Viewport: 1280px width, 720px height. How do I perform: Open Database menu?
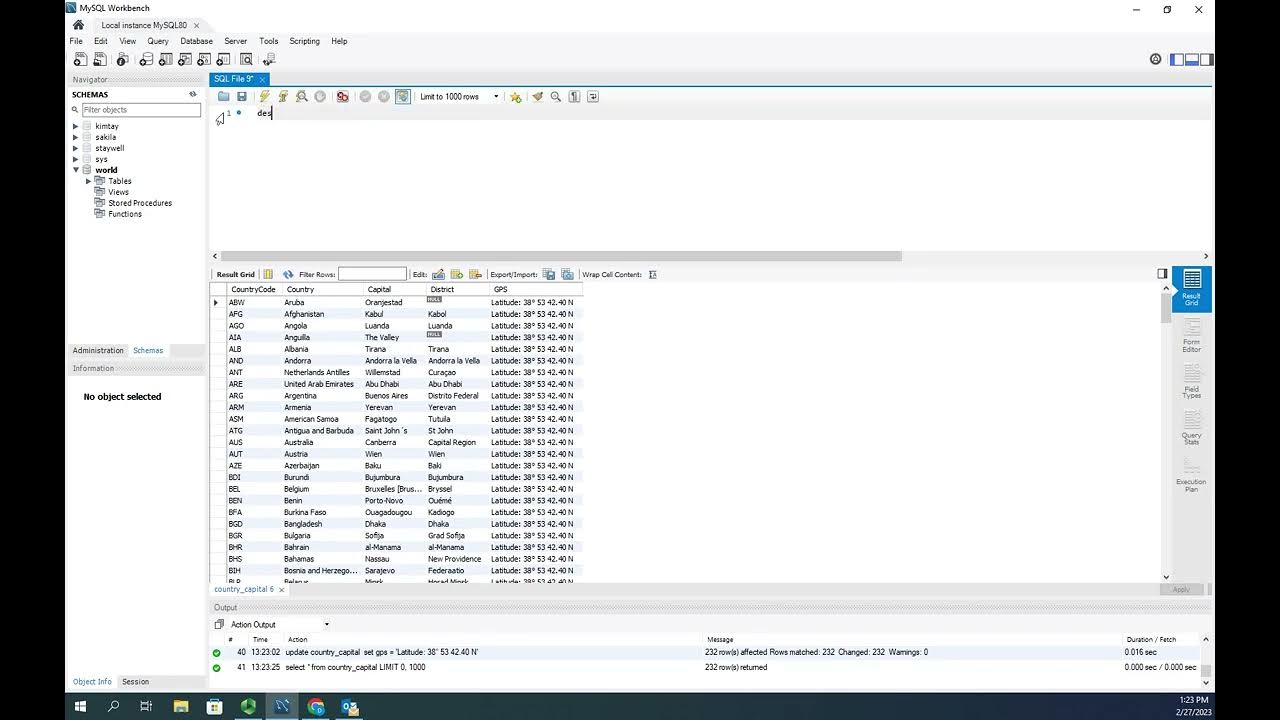pyautogui.click(x=196, y=41)
